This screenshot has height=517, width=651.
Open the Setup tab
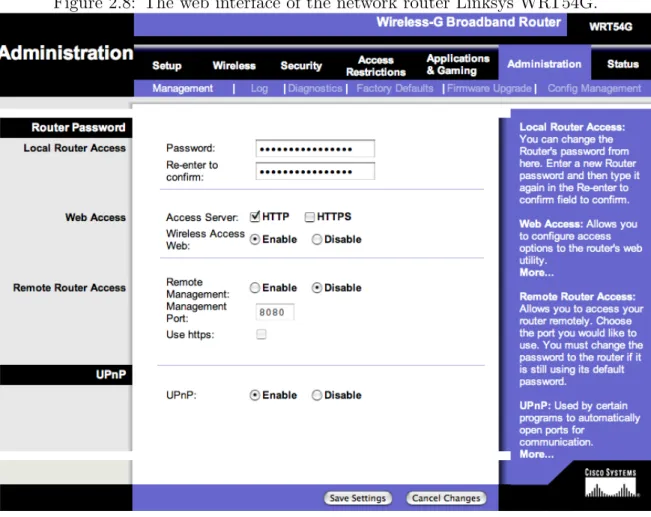[166, 66]
